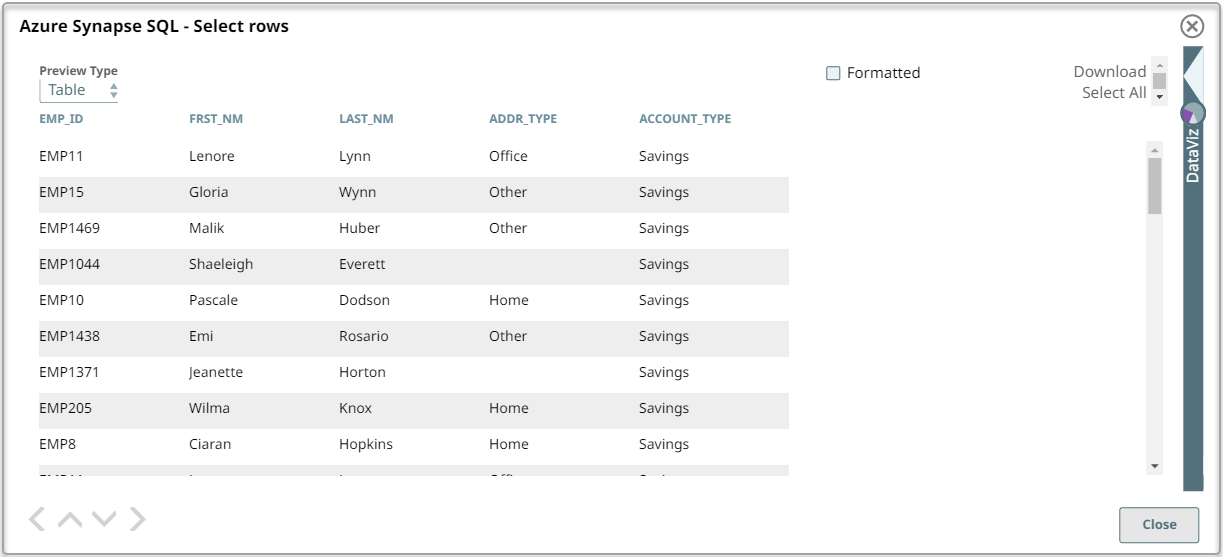Click Home address type in Wilma's row
The height and width of the screenshot is (557, 1223).
click(x=509, y=408)
